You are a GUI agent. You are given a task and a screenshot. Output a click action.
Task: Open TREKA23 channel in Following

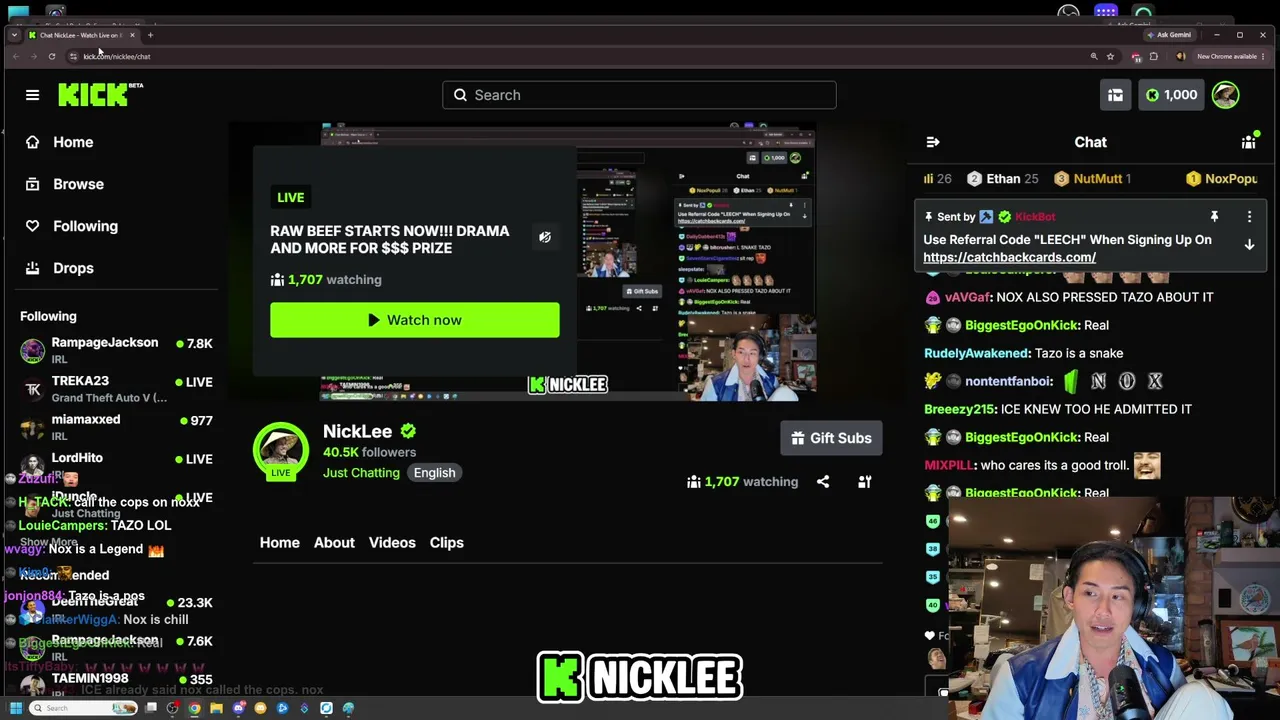click(117, 389)
